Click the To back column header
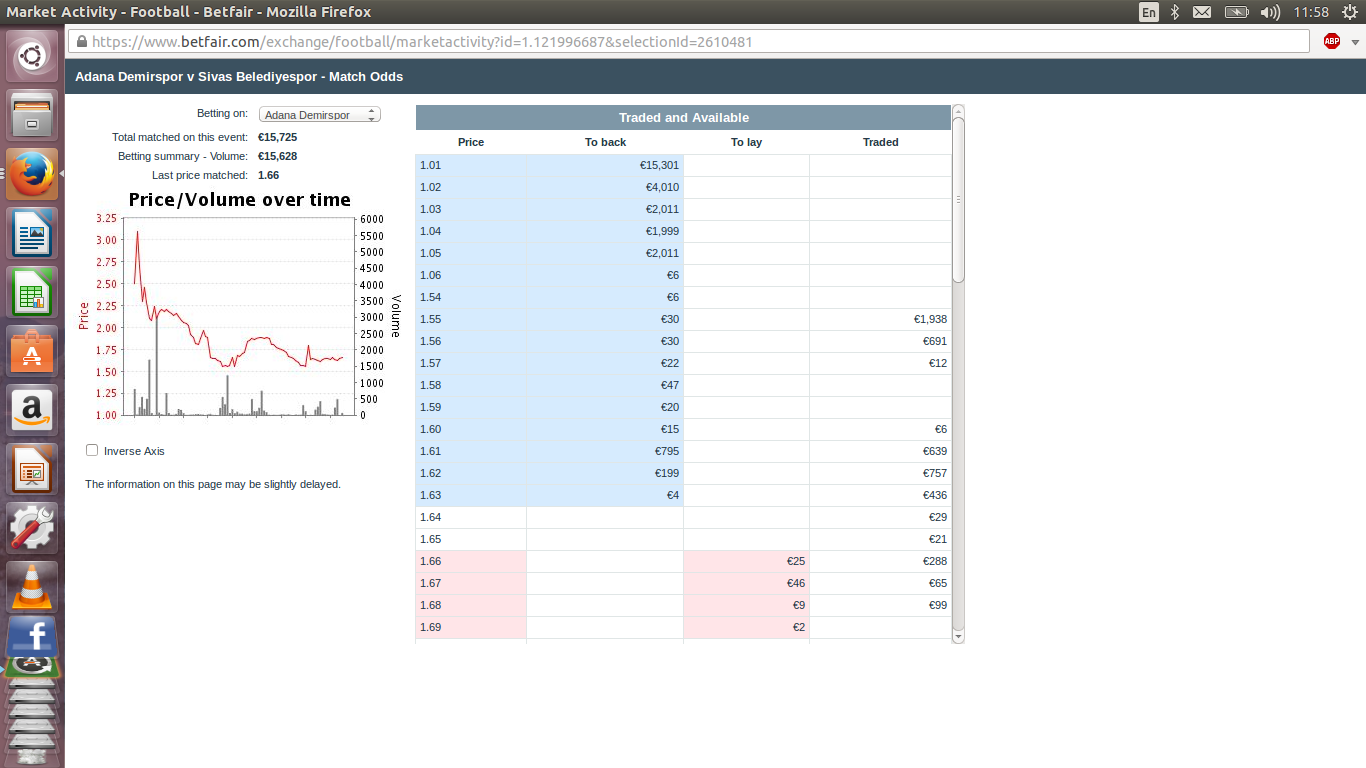 605,142
